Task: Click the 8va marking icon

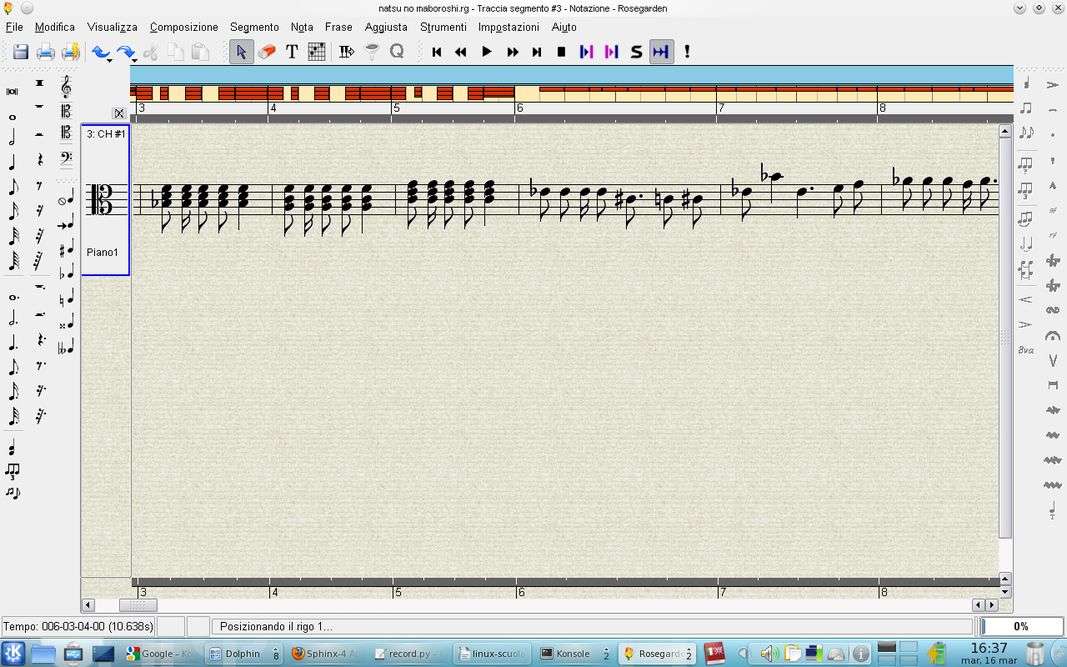Action: coord(1026,350)
